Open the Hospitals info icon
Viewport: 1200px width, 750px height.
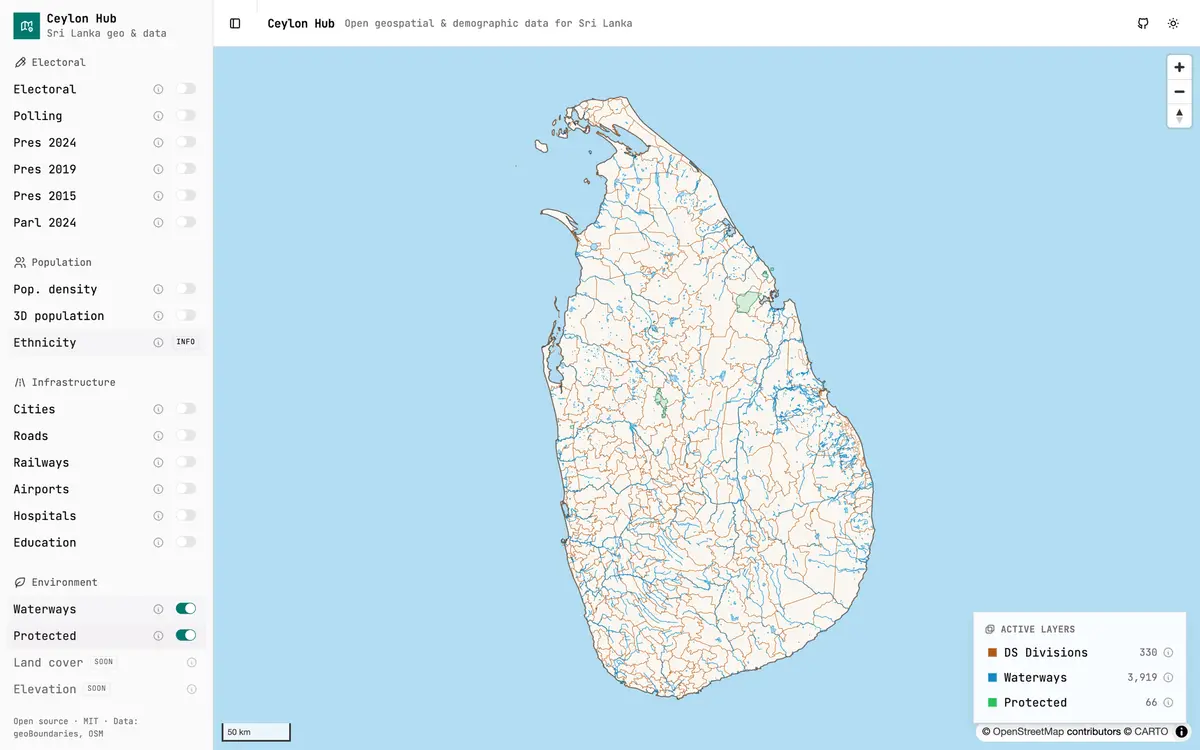(158, 516)
